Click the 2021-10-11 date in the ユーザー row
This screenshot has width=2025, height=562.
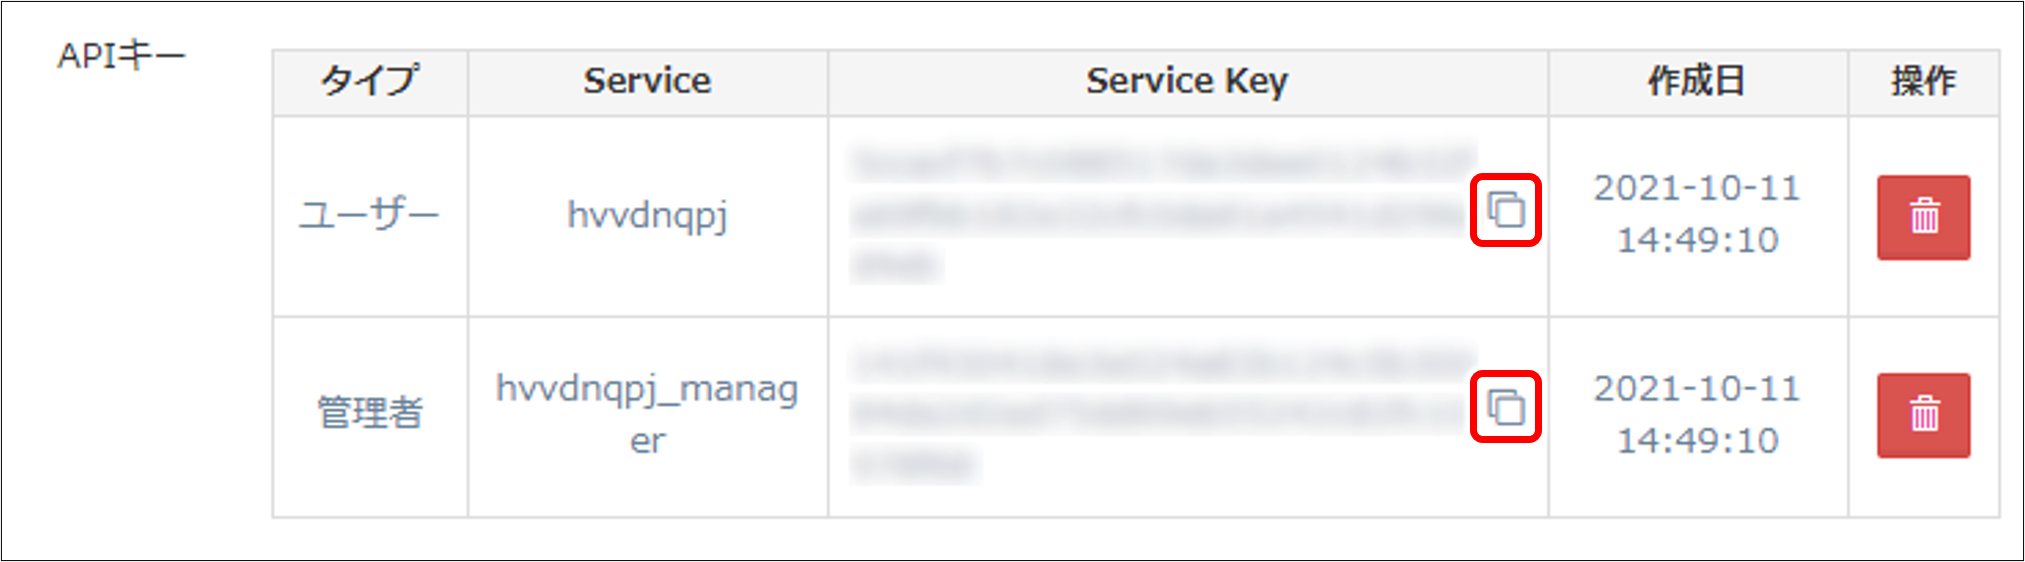pyautogui.click(x=1697, y=188)
